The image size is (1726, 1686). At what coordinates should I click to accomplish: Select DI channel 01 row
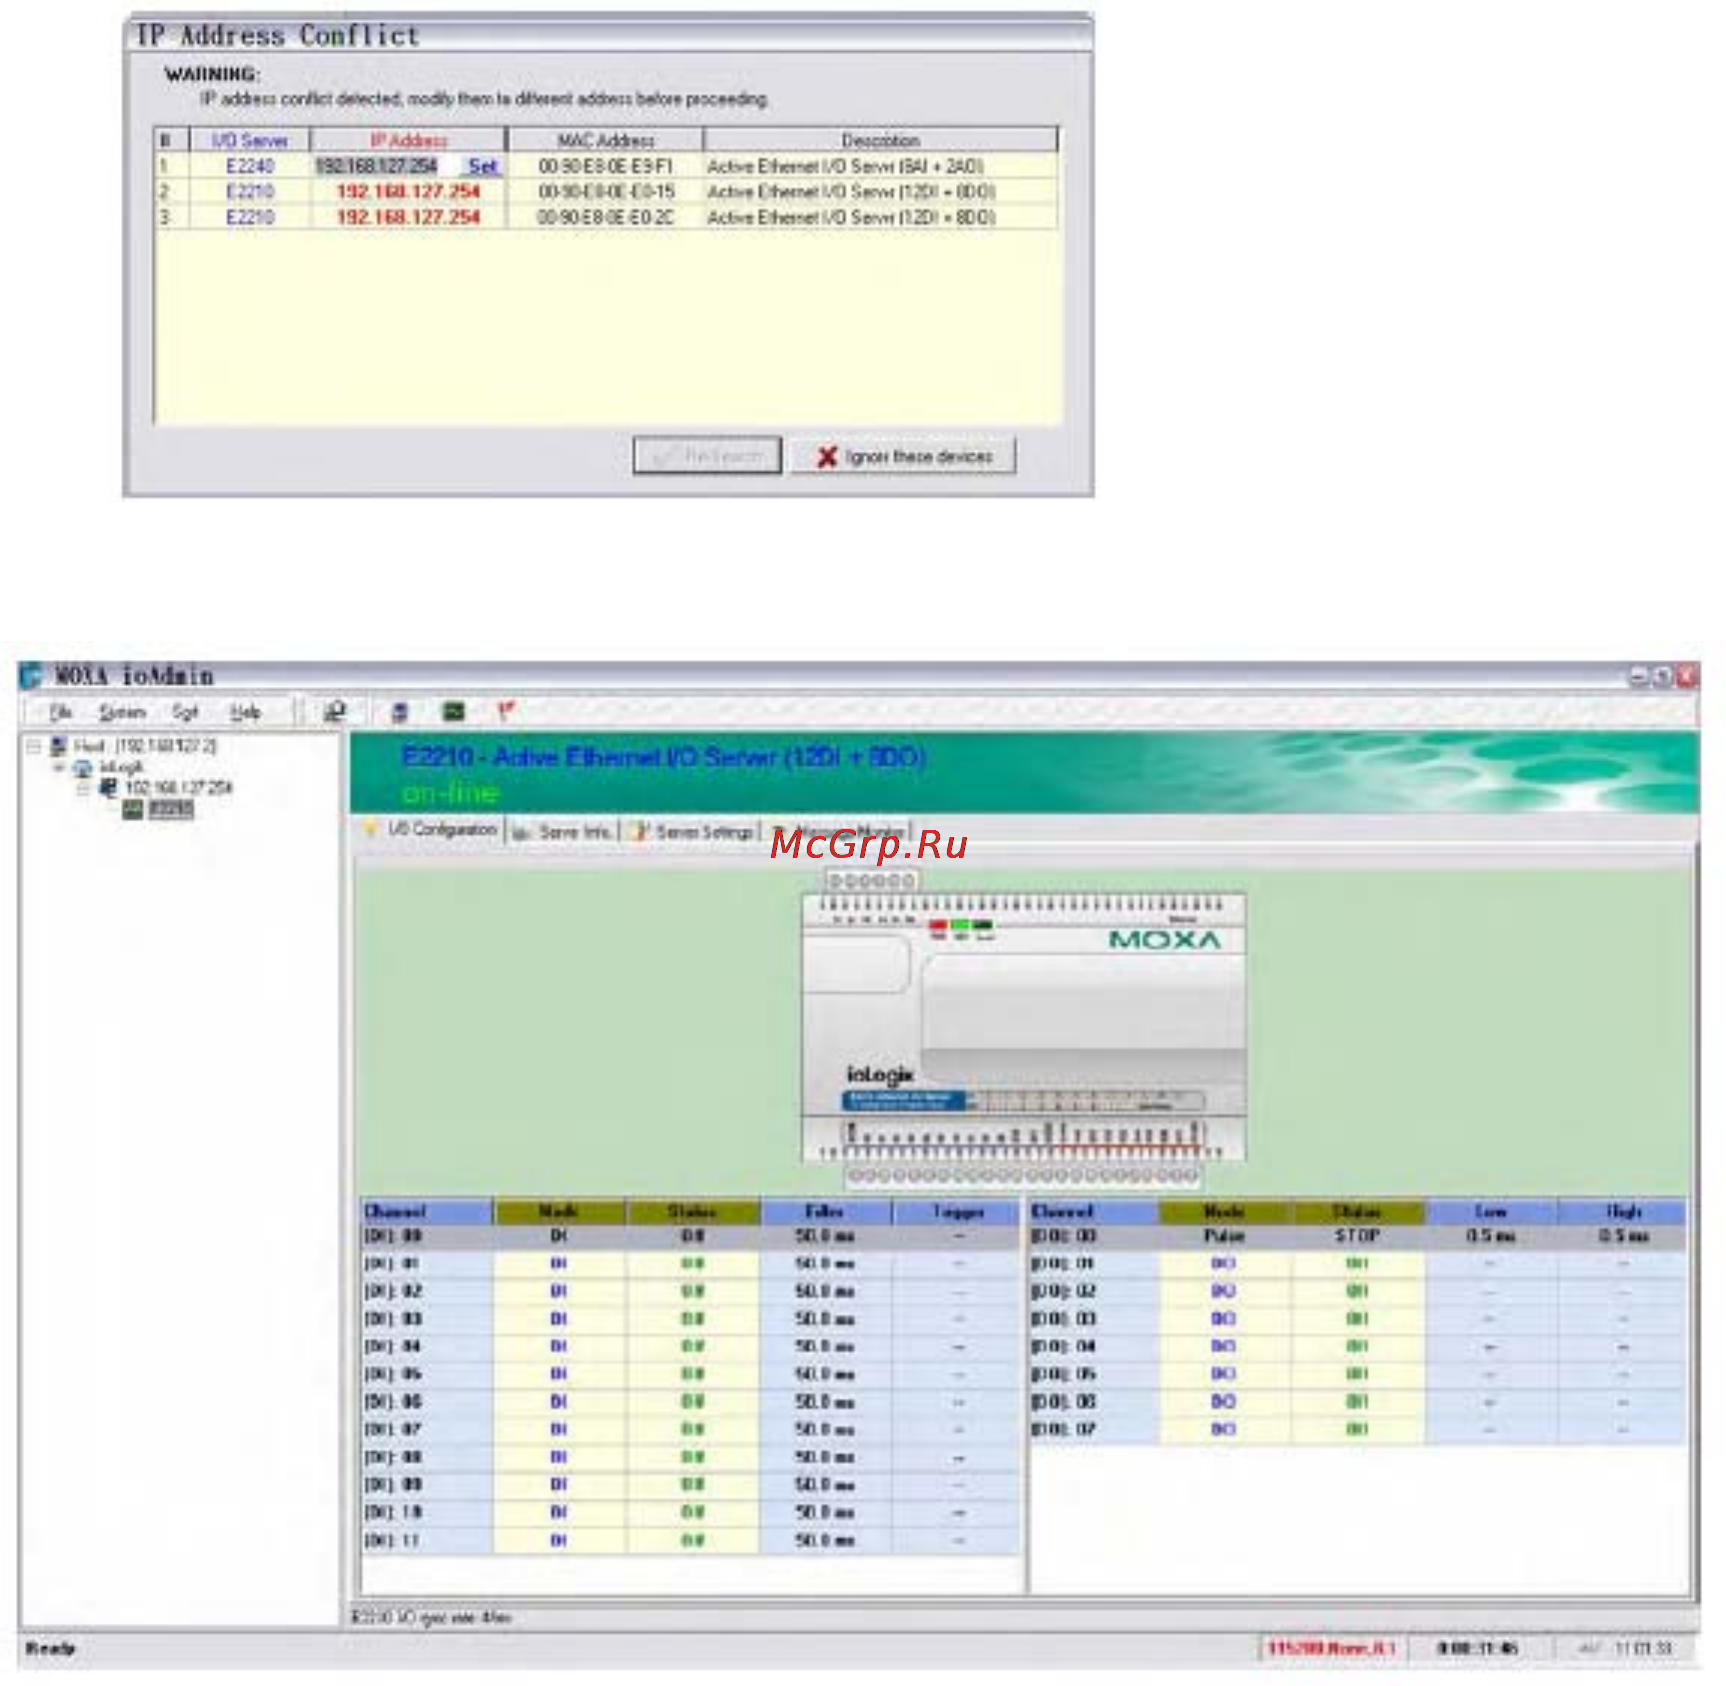tap(691, 1263)
